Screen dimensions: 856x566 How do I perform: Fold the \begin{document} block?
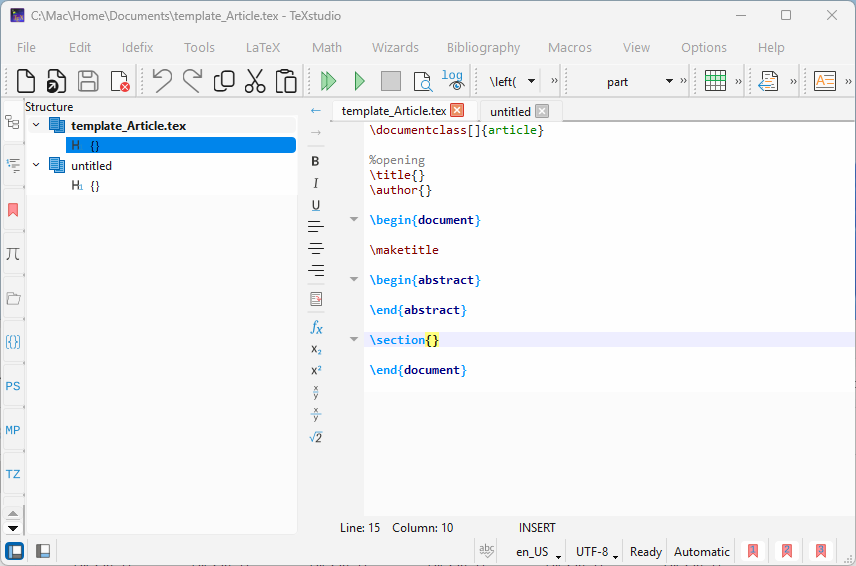pos(354,219)
